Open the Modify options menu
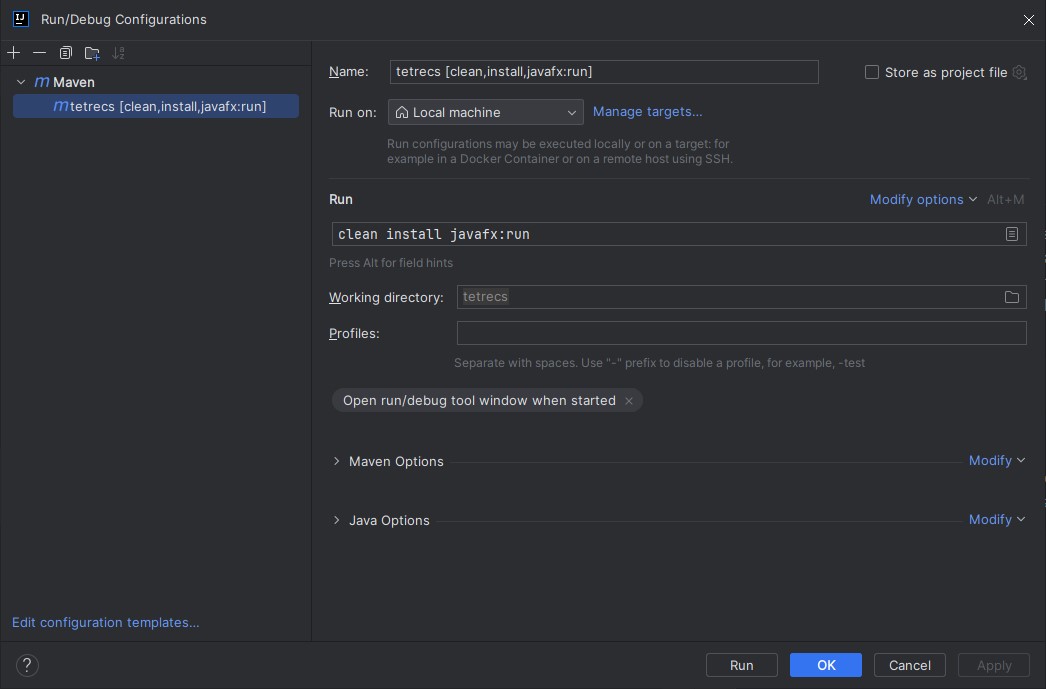The height and width of the screenshot is (689, 1046). pos(920,199)
